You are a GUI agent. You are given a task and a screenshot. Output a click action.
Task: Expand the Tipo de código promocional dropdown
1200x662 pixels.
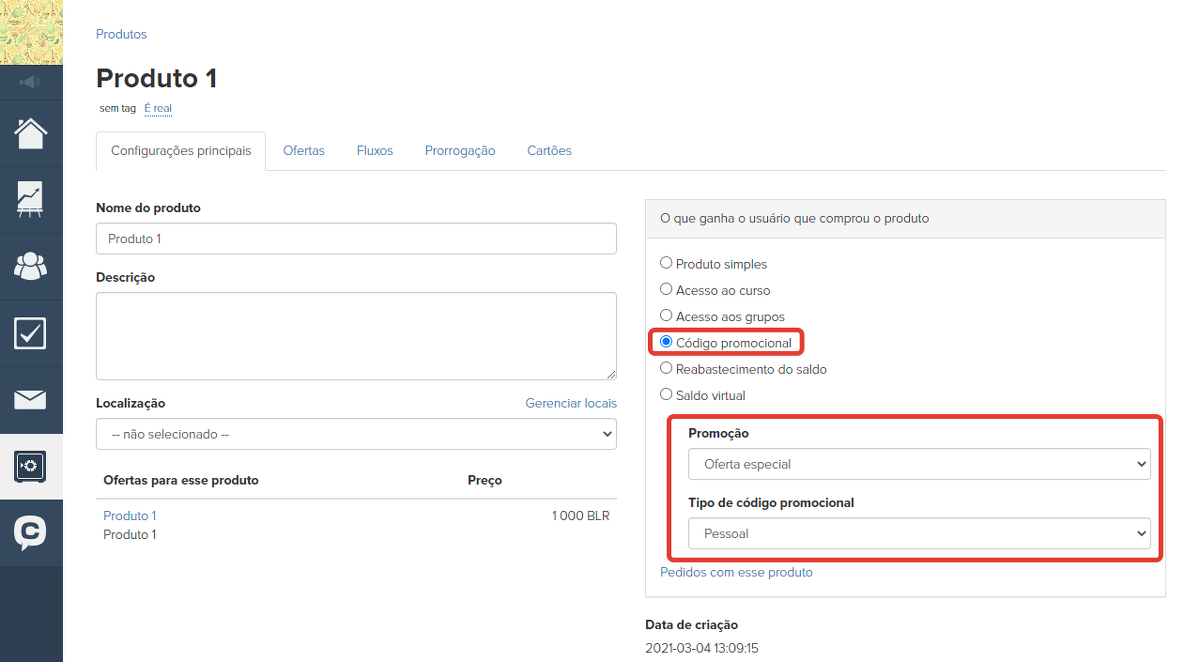tap(919, 534)
